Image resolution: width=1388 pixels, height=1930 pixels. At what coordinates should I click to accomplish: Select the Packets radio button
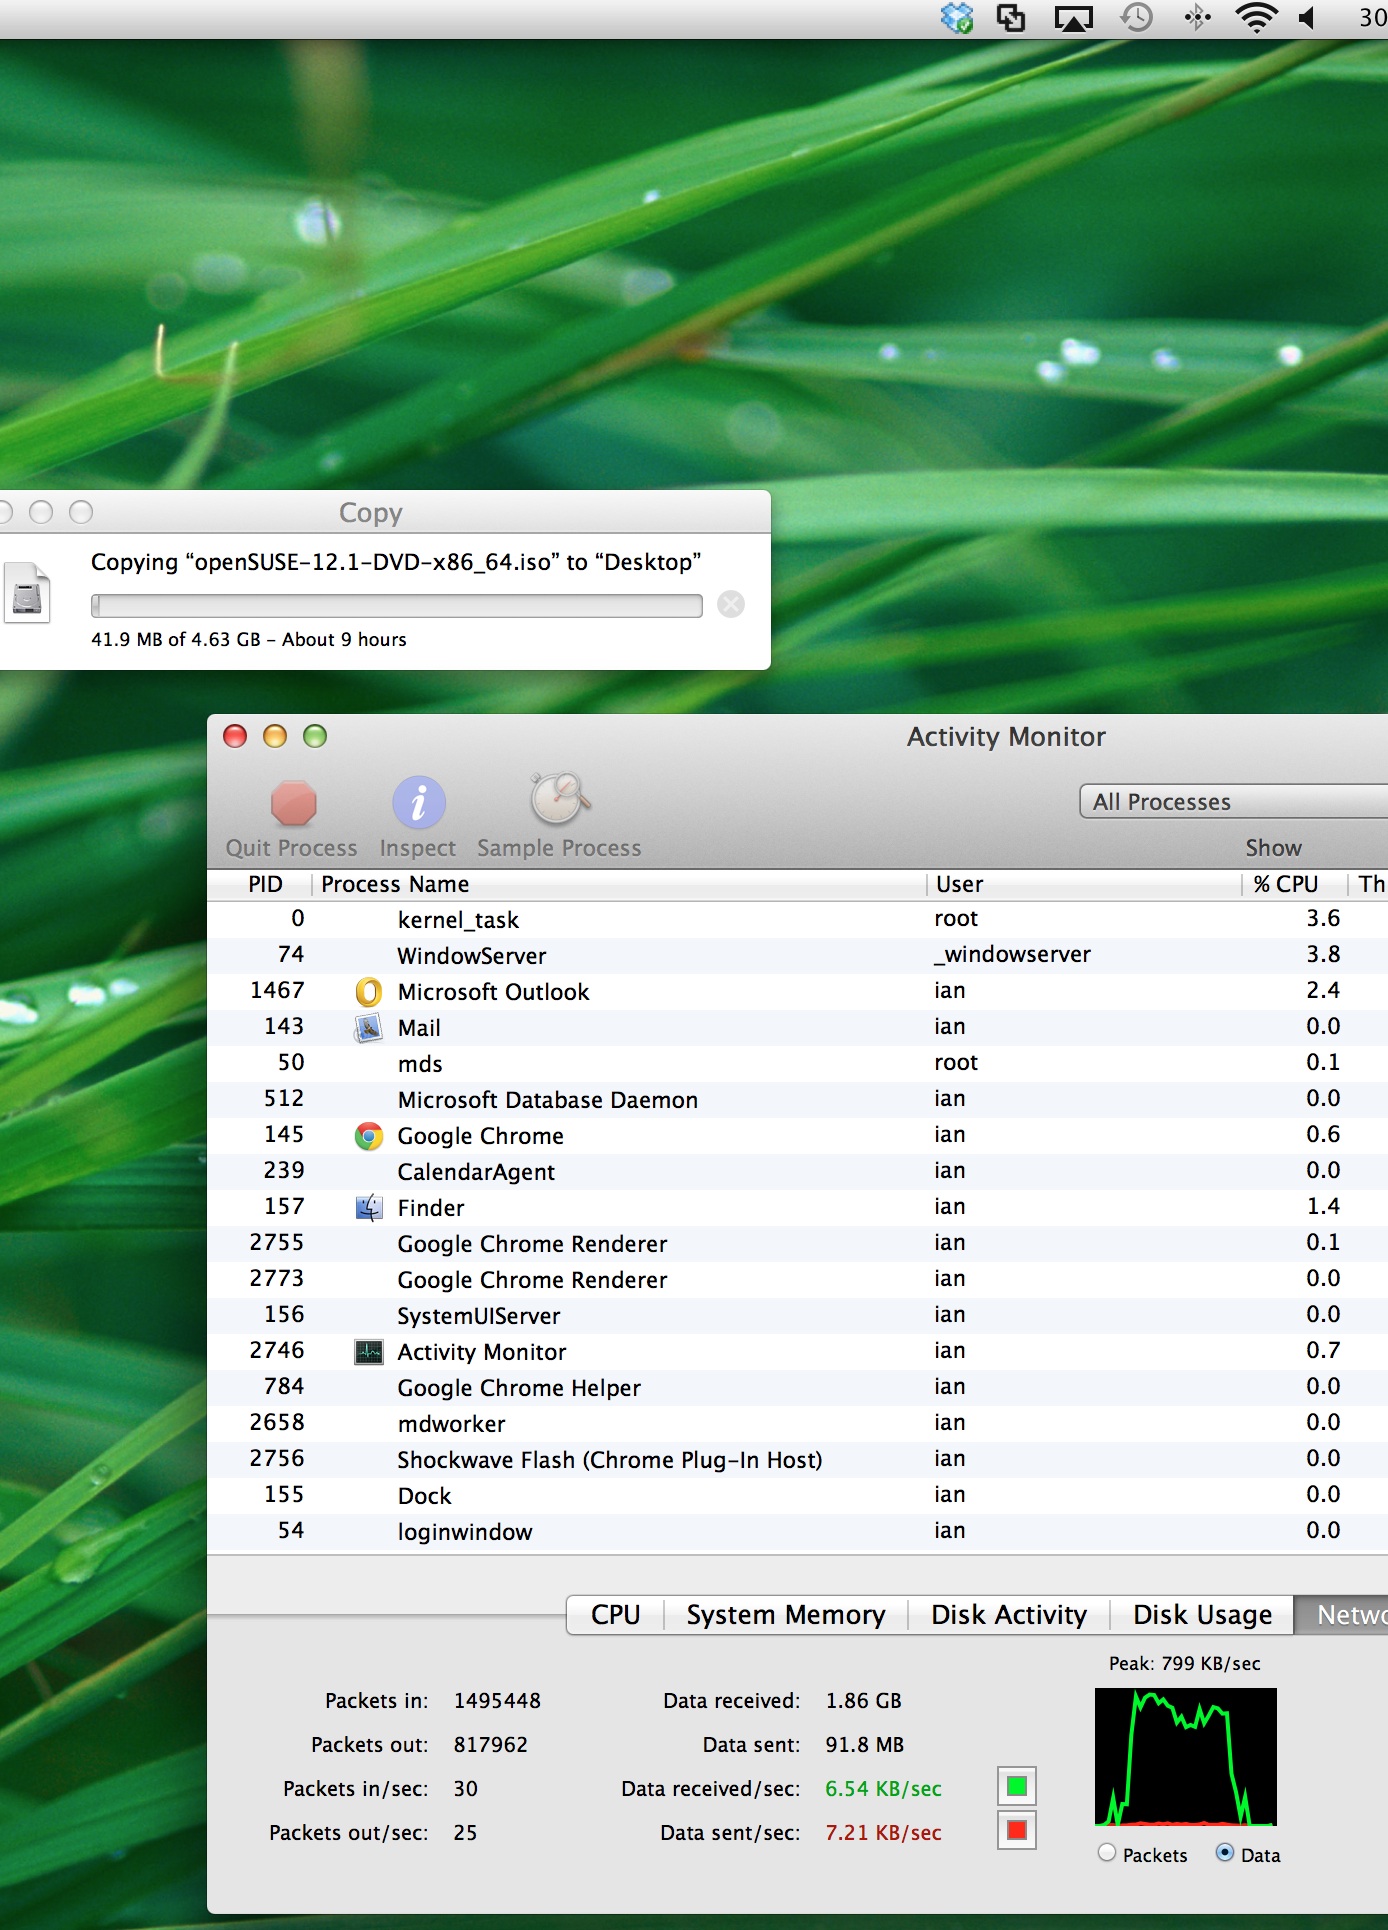click(1107, 1853)
